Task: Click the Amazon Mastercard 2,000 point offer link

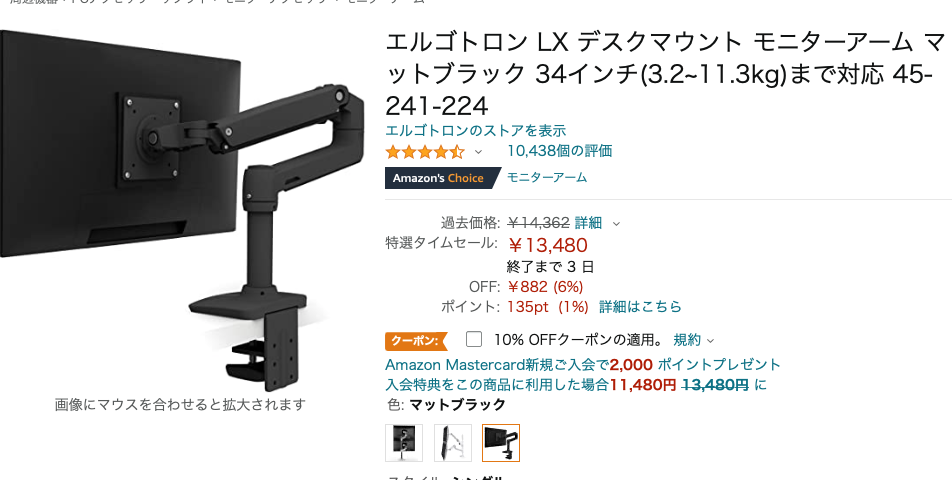Action: (583, 365)
